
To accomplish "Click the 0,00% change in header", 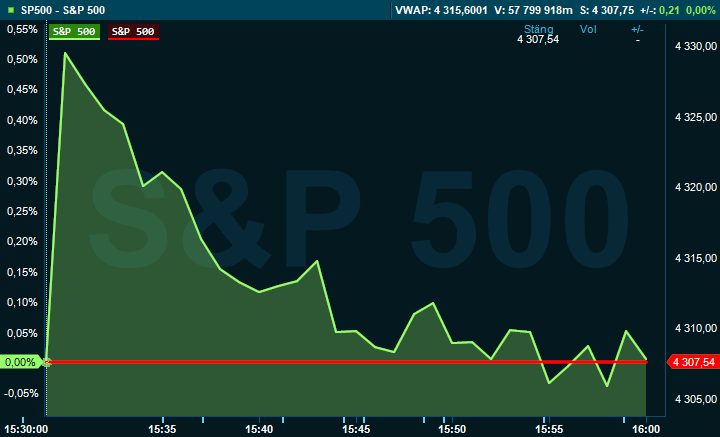I will tap(701, 10).
